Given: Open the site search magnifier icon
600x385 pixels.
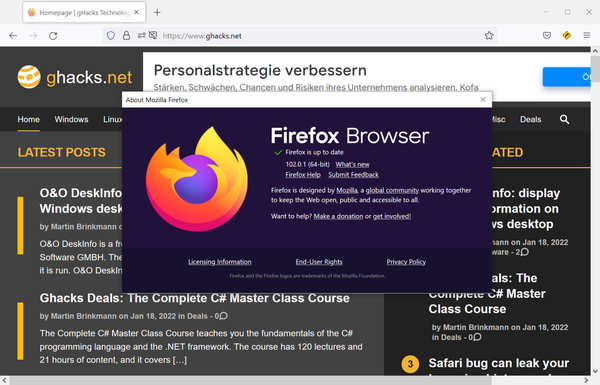Looking at the screenshot, I should coord(564,119).
